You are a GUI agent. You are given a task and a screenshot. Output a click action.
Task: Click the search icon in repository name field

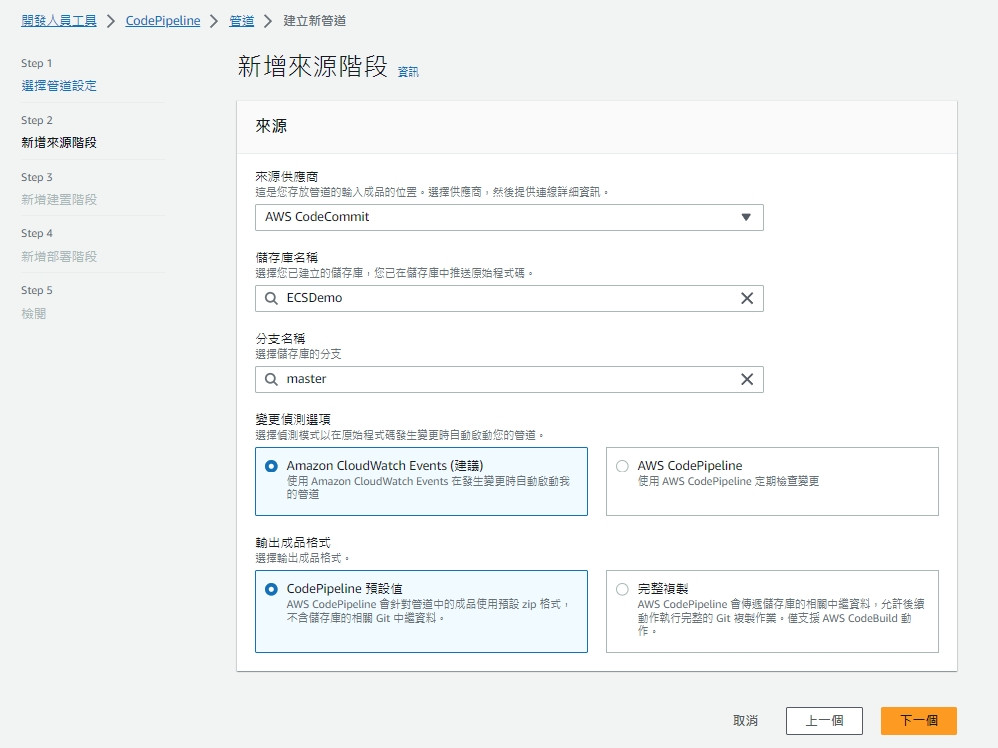click(271, 299)
